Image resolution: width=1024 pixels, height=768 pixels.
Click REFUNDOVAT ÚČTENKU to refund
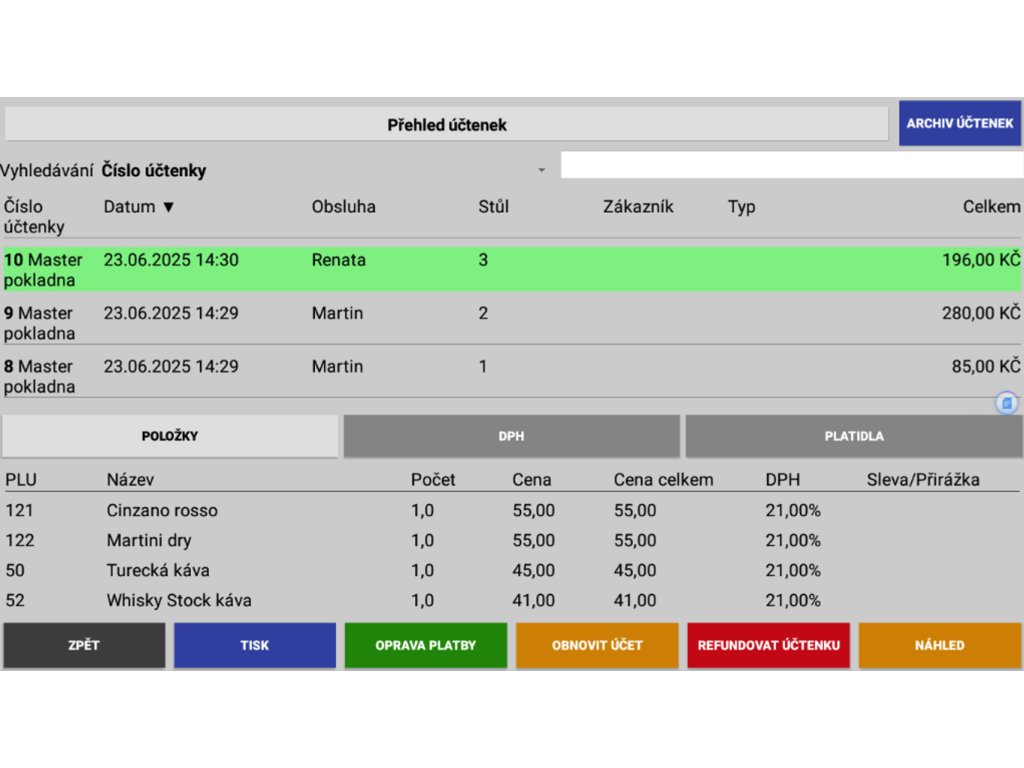768,645
